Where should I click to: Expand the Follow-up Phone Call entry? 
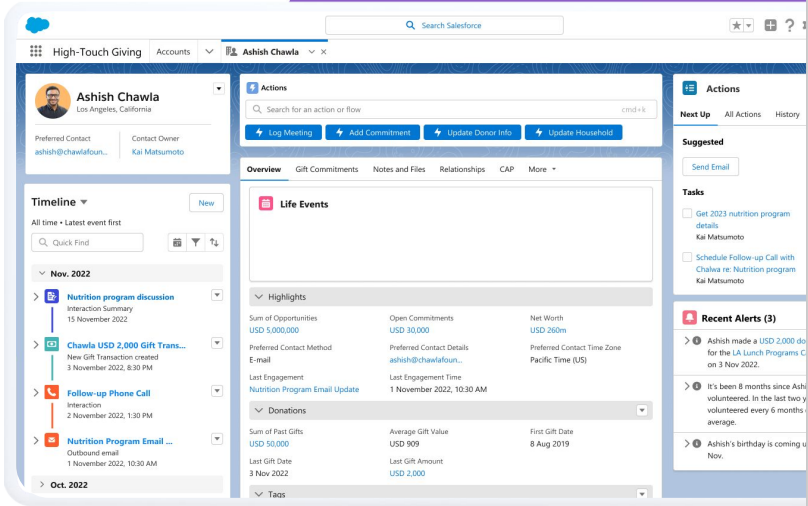click(x=36, y=393)
